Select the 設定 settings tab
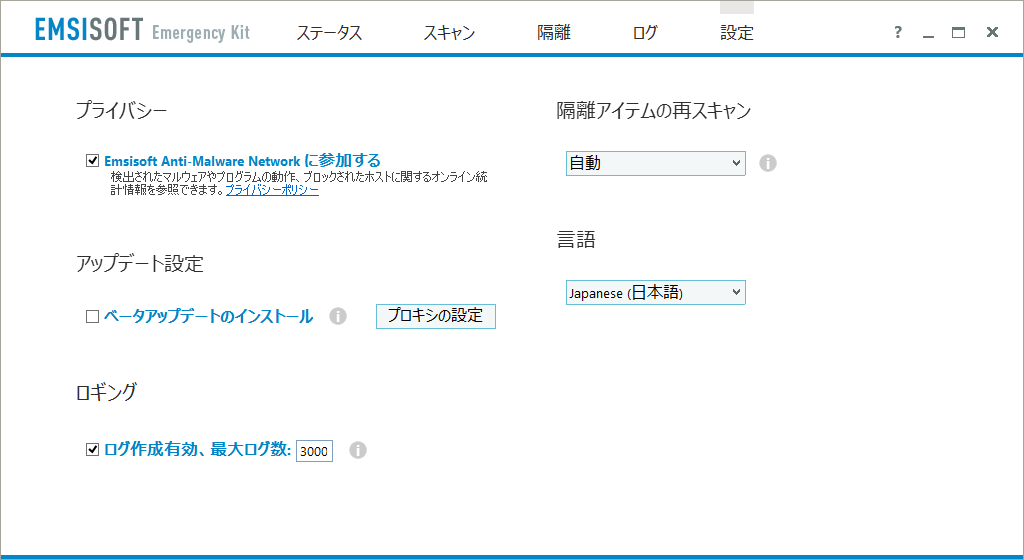The height and width of the screenshot is (560, 1024). click(737, 33)
